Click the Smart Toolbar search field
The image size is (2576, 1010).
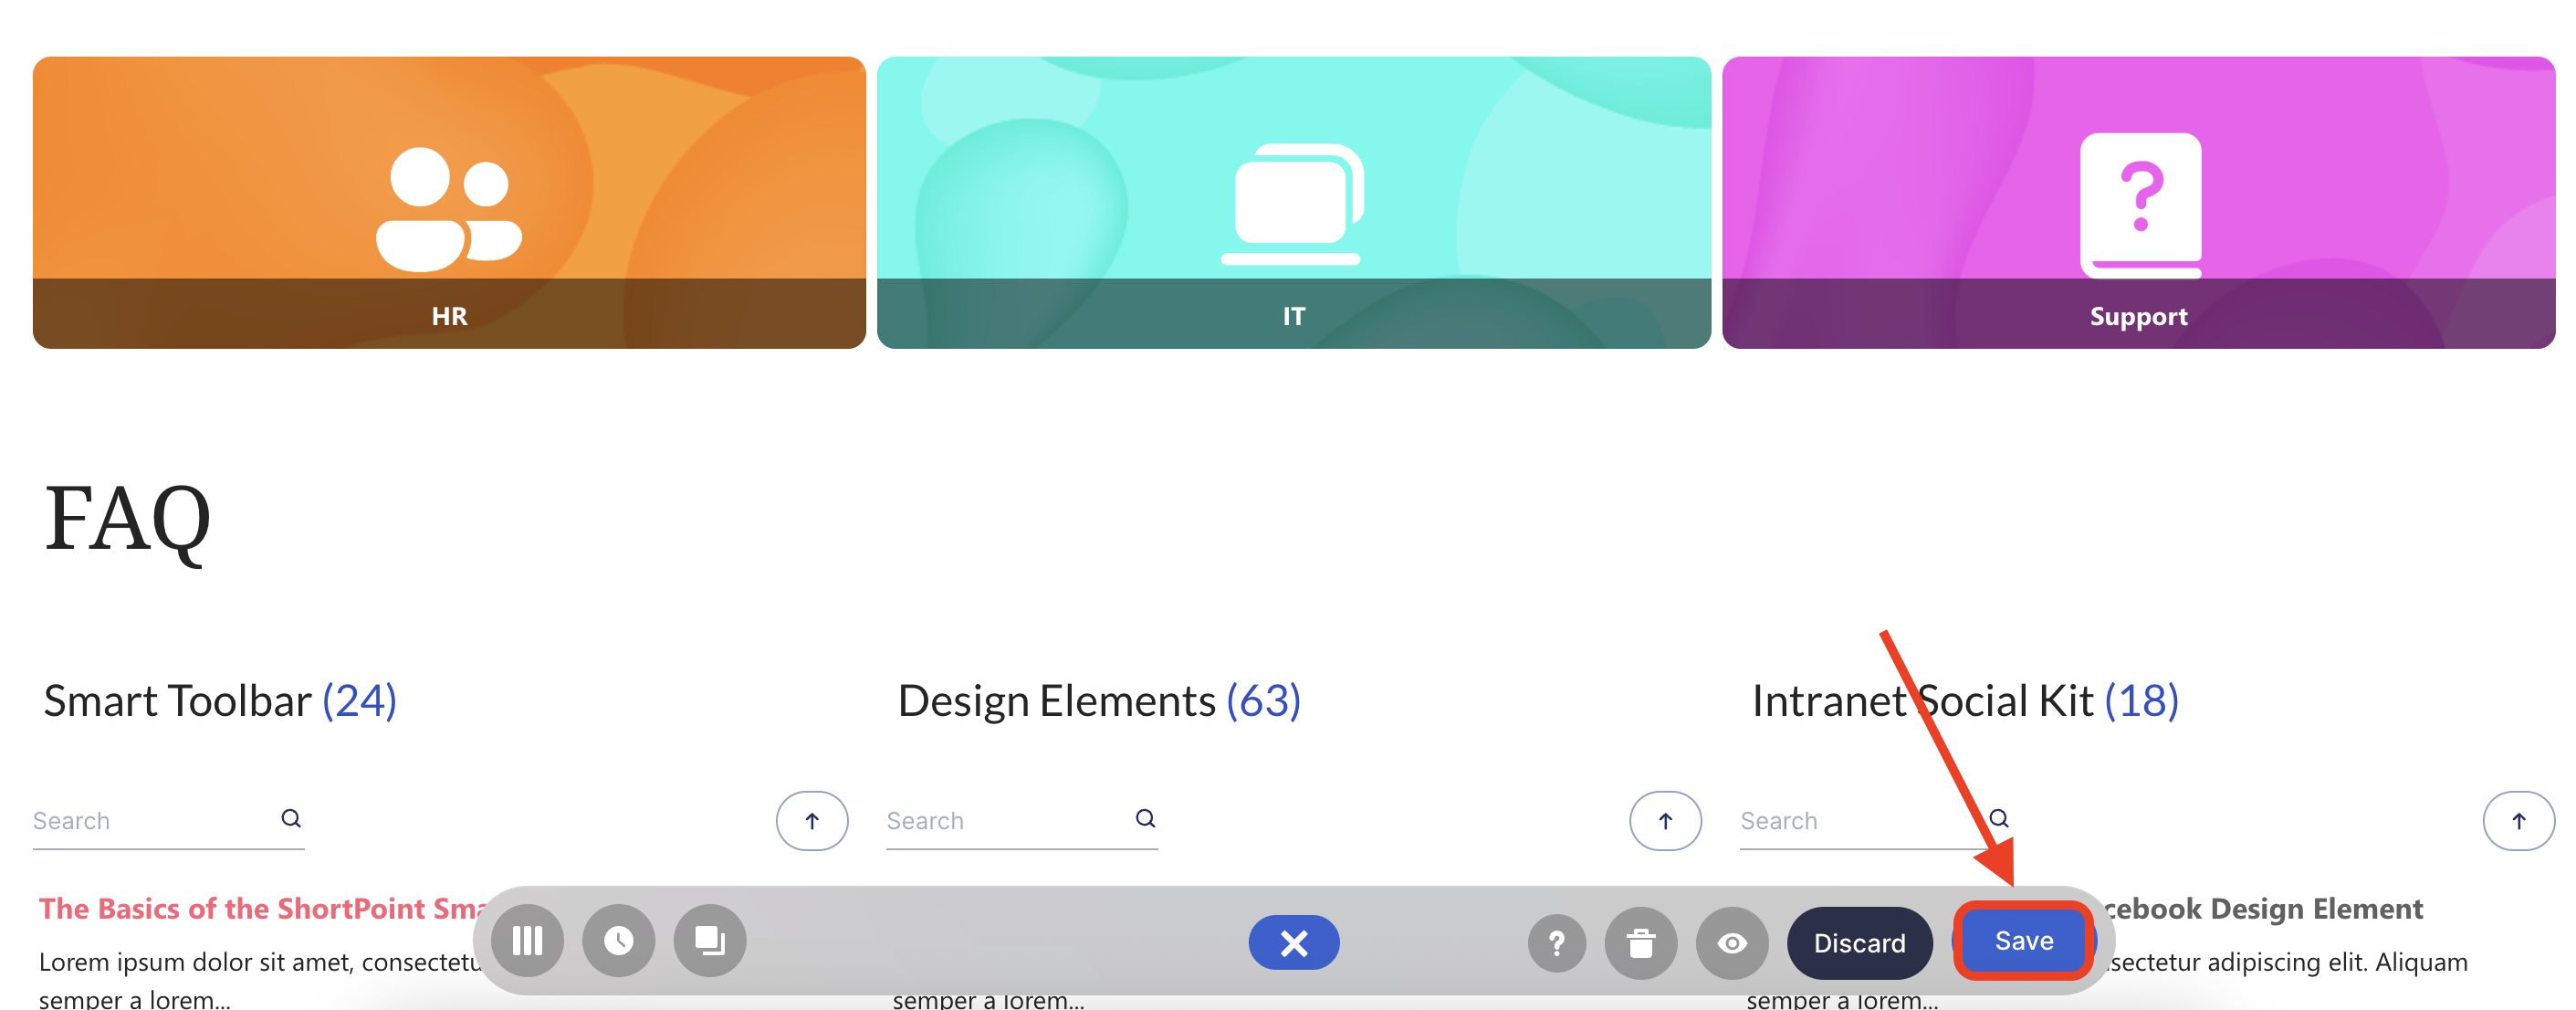click(150, 821)
